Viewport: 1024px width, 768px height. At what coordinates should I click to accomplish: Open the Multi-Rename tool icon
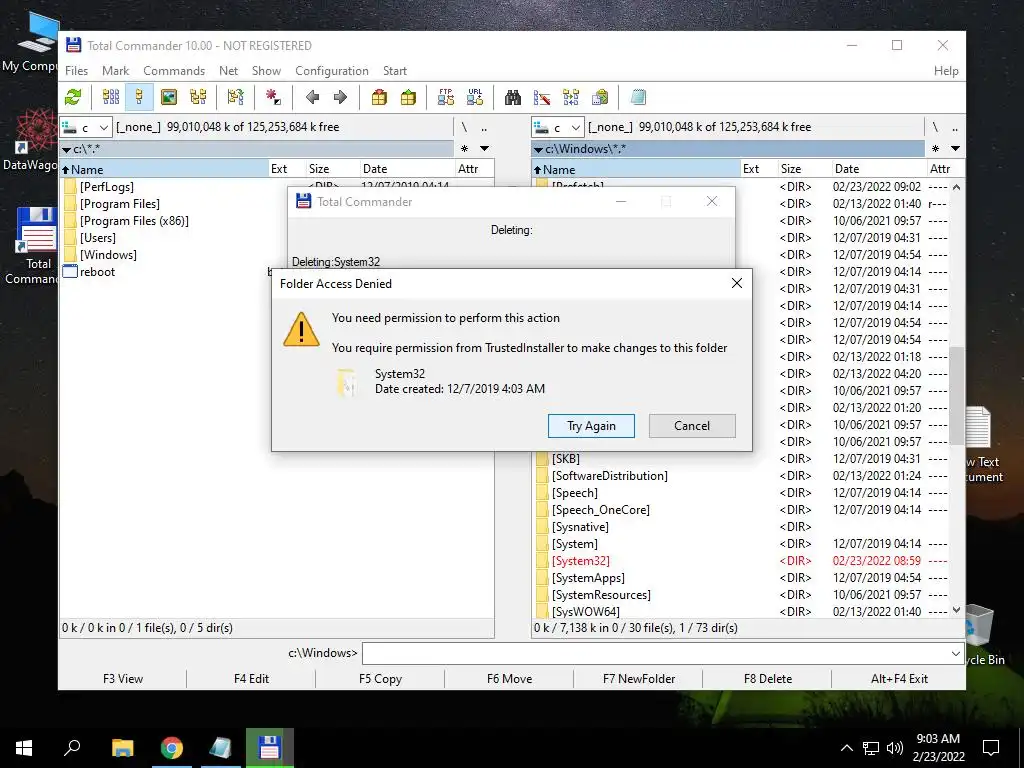point(542,97)
